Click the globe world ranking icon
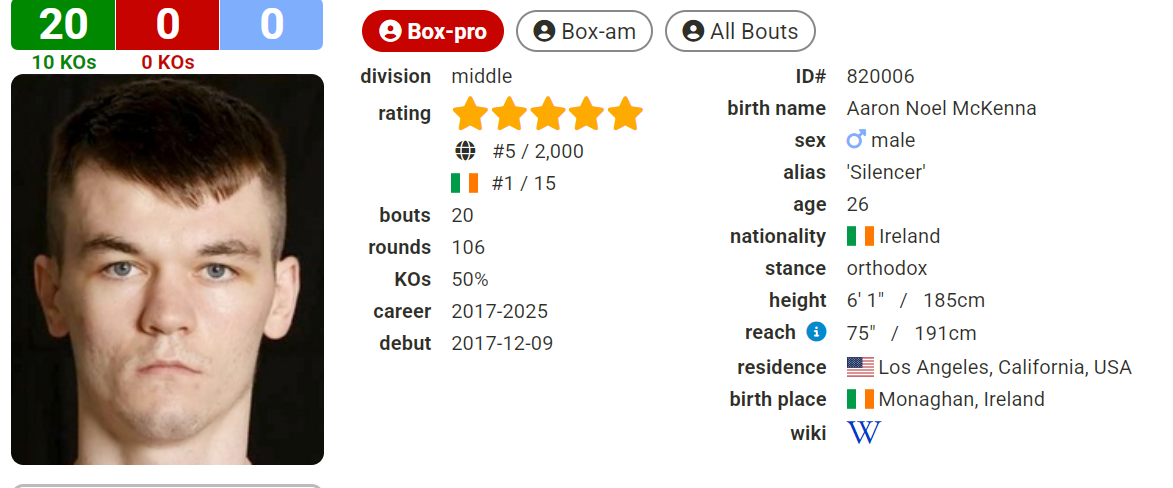Screen dimensions: 1173x488 click(x=465, y=151)
